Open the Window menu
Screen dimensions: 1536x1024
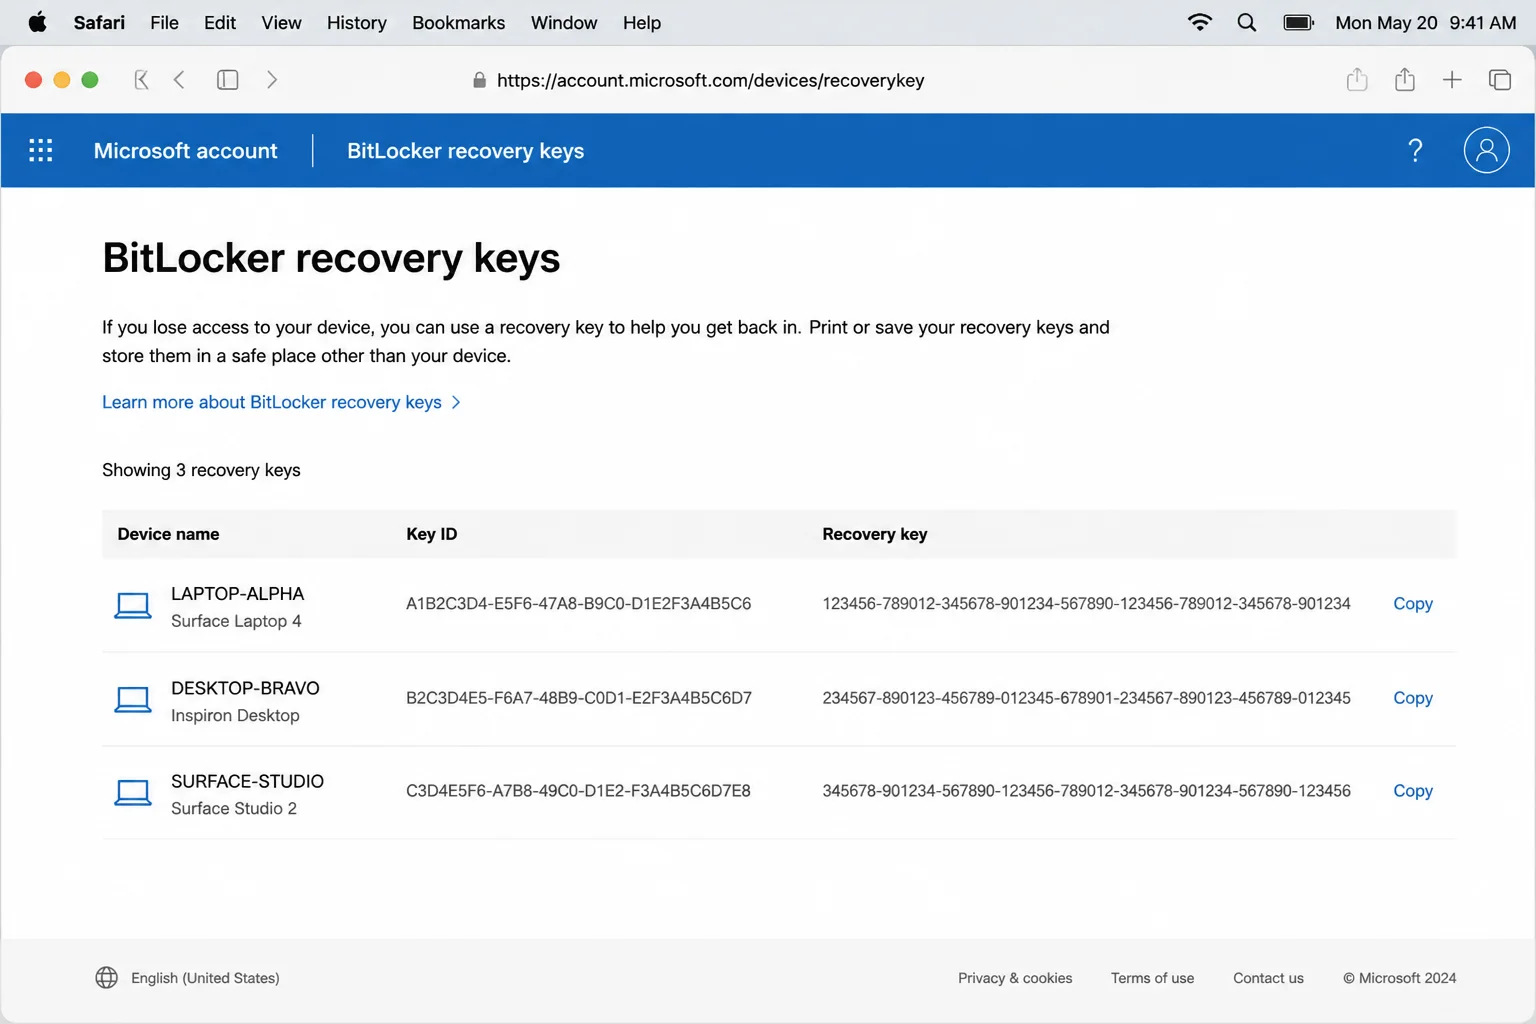point(564,22)
